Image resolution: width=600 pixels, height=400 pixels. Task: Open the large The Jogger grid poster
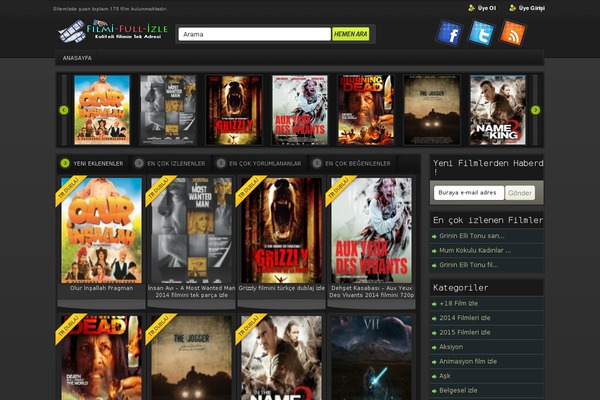[191, 358]
